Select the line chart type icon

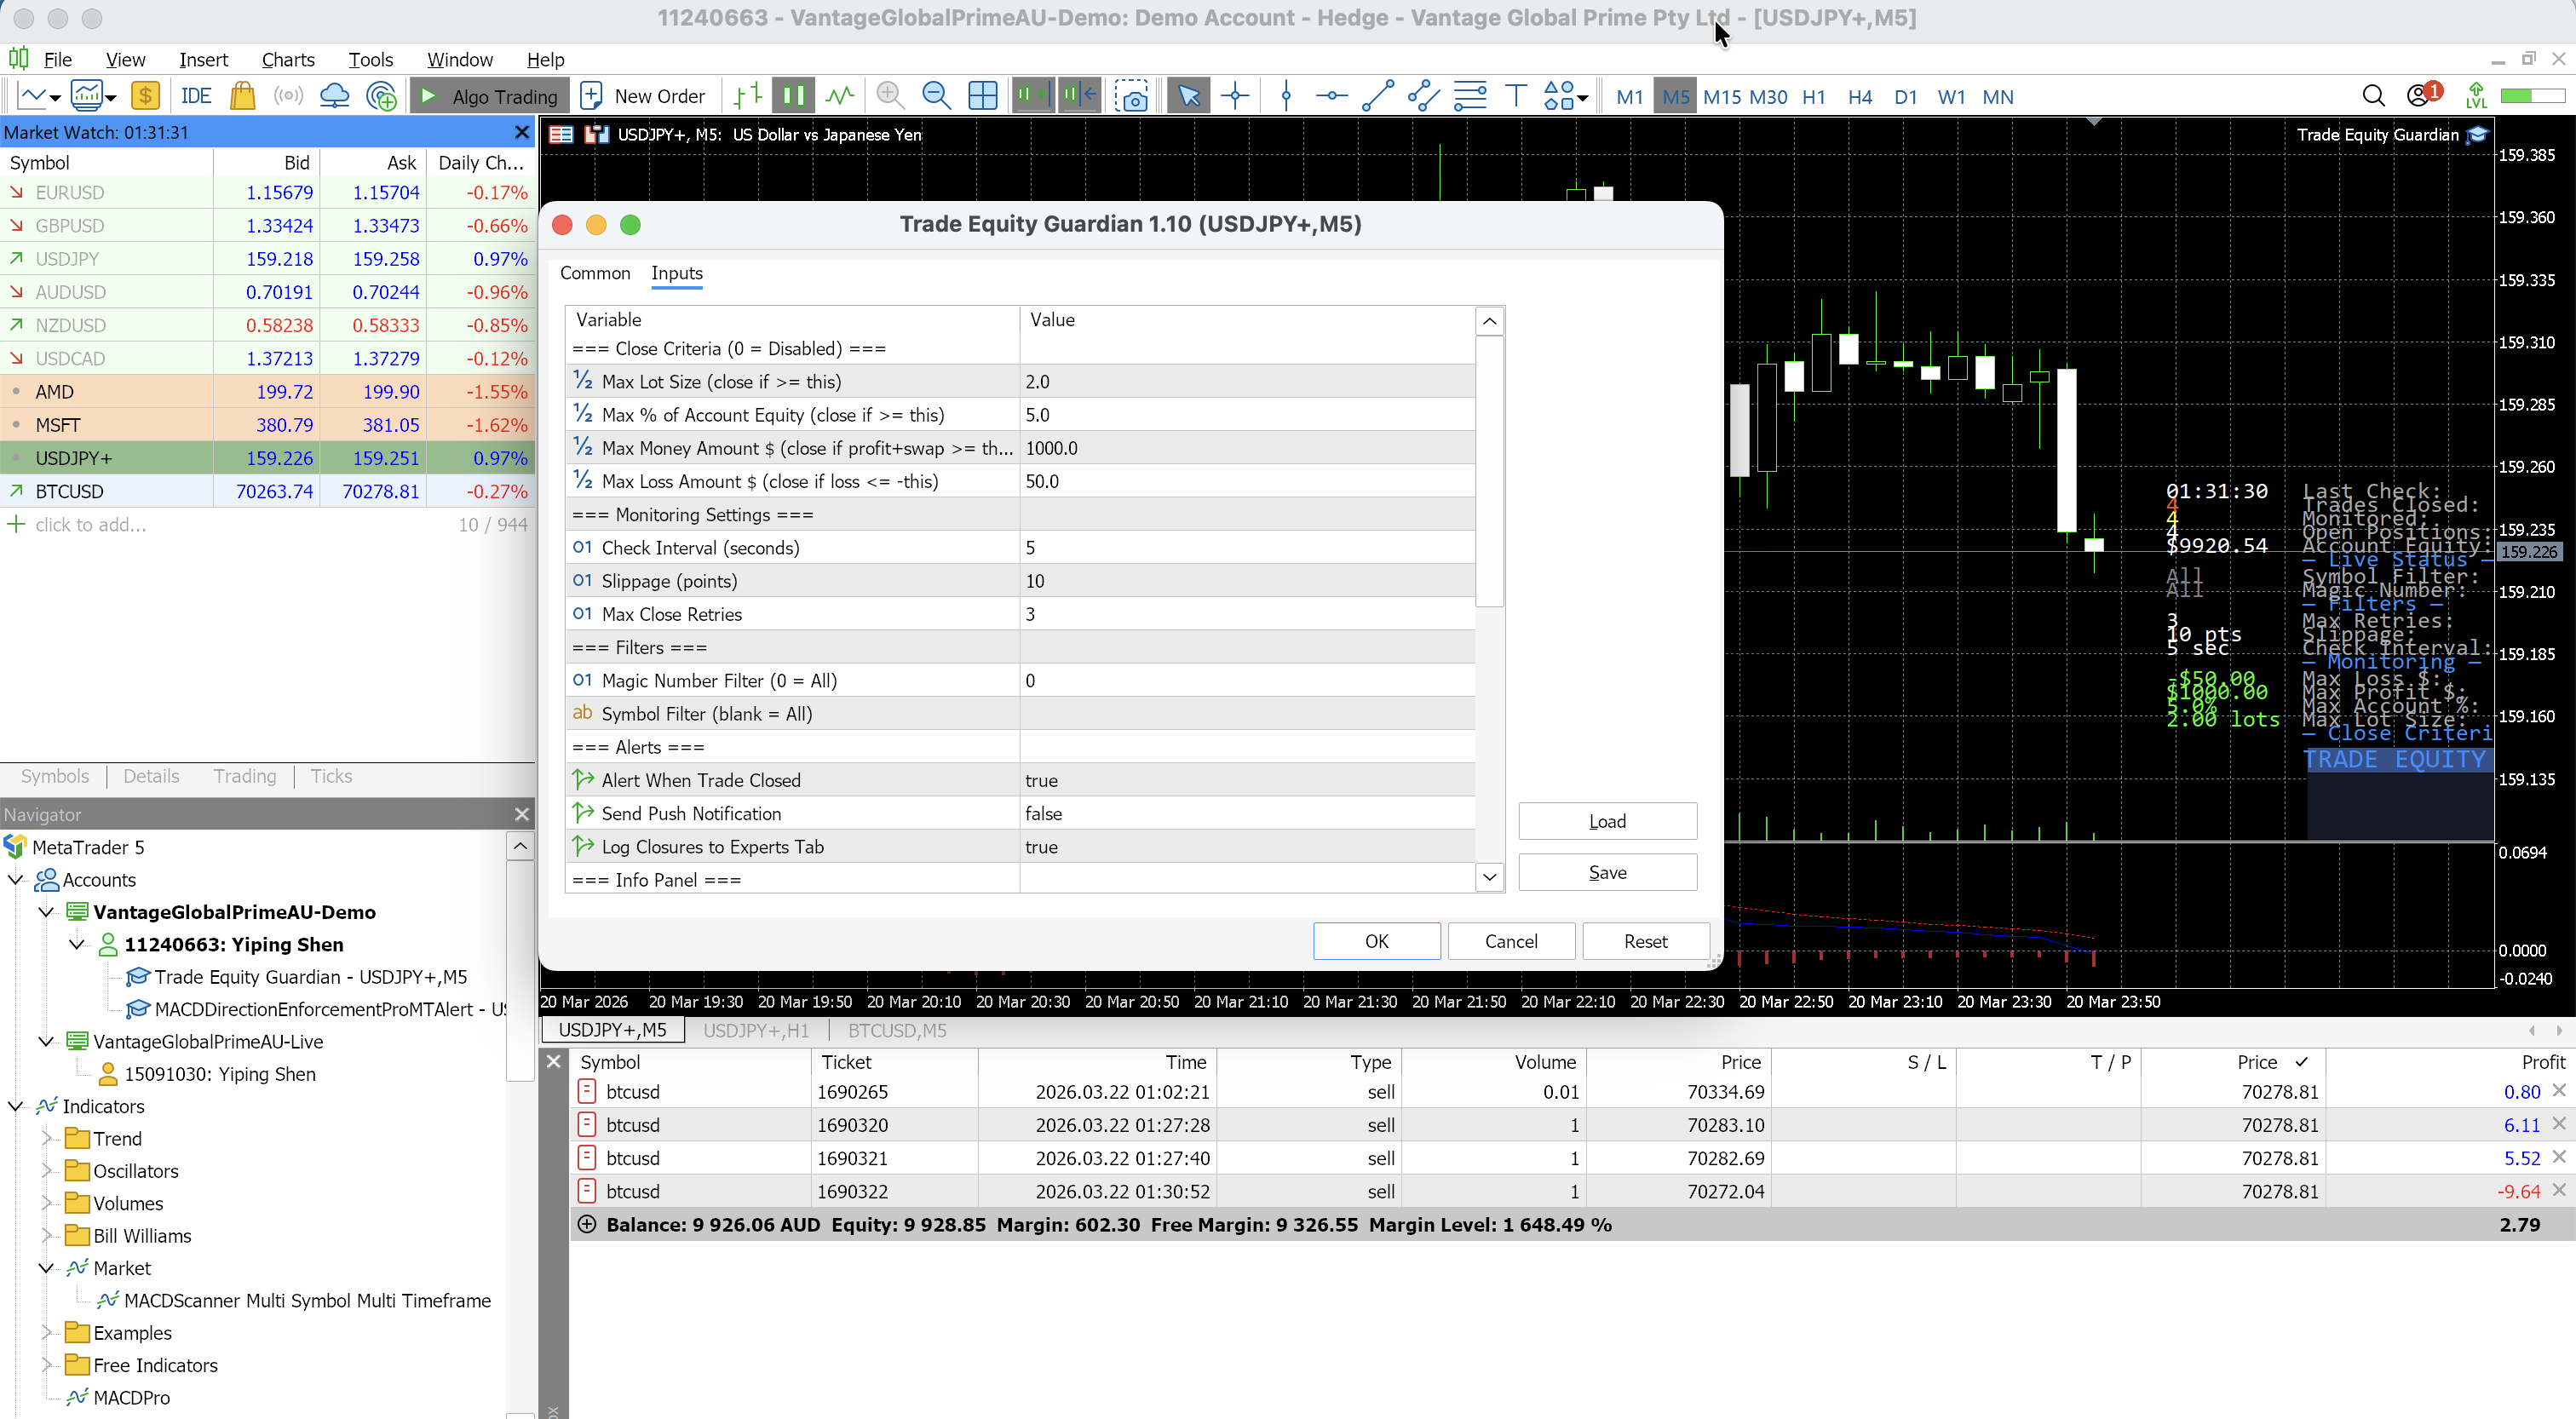pos(840,96)
